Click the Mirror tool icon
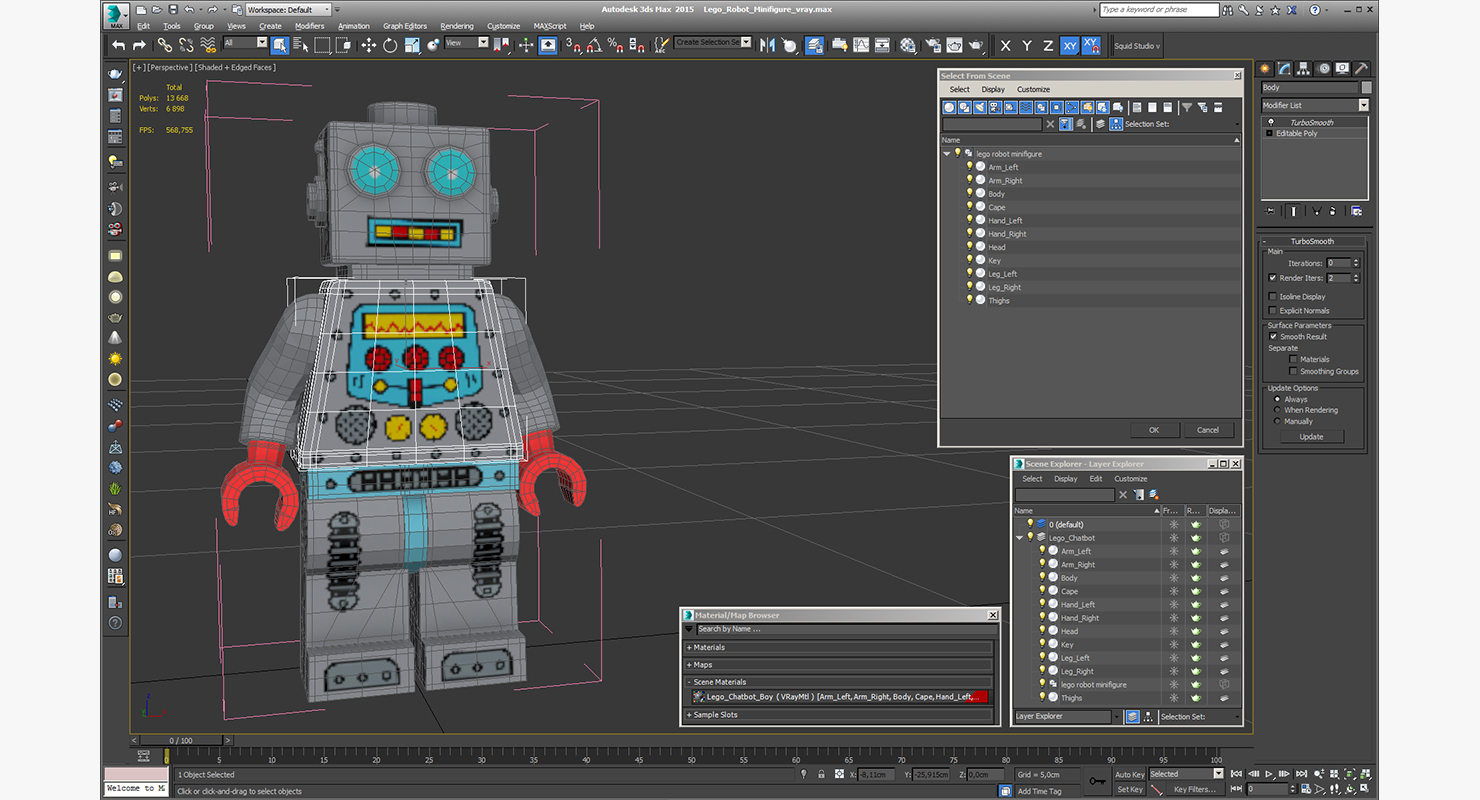Image resolution: width=1480 pixels, height=800 pixels. 767,45
